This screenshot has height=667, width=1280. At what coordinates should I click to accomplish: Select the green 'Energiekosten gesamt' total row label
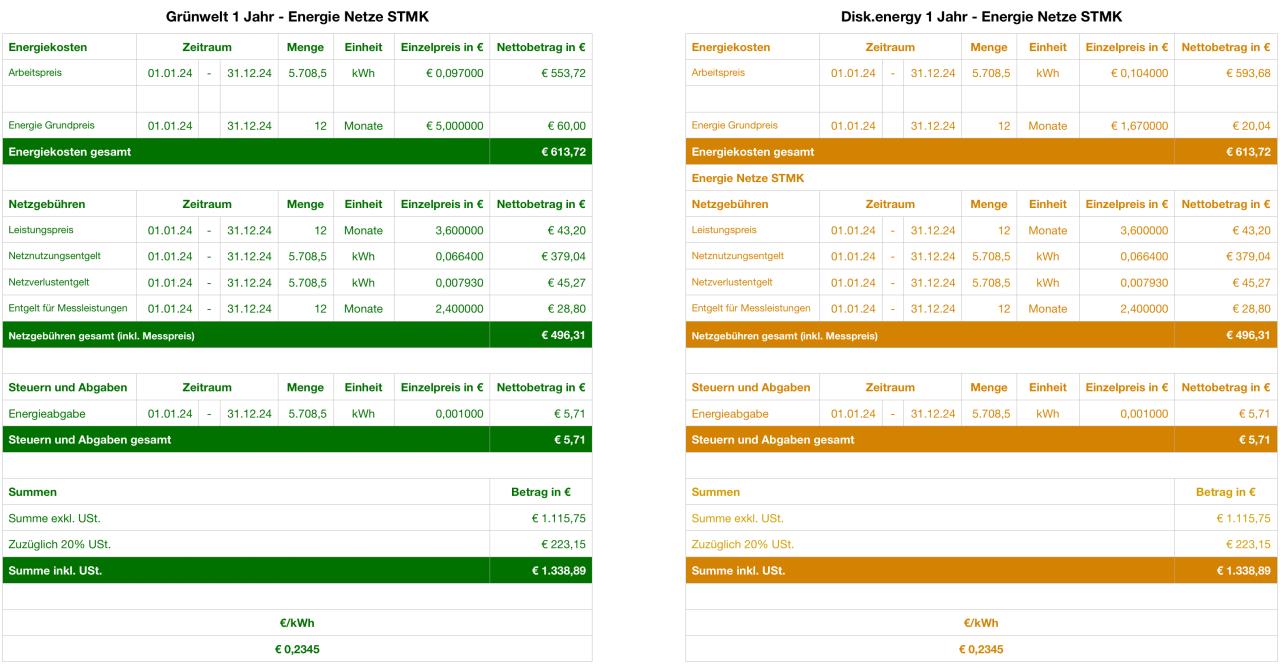point(70,152)
